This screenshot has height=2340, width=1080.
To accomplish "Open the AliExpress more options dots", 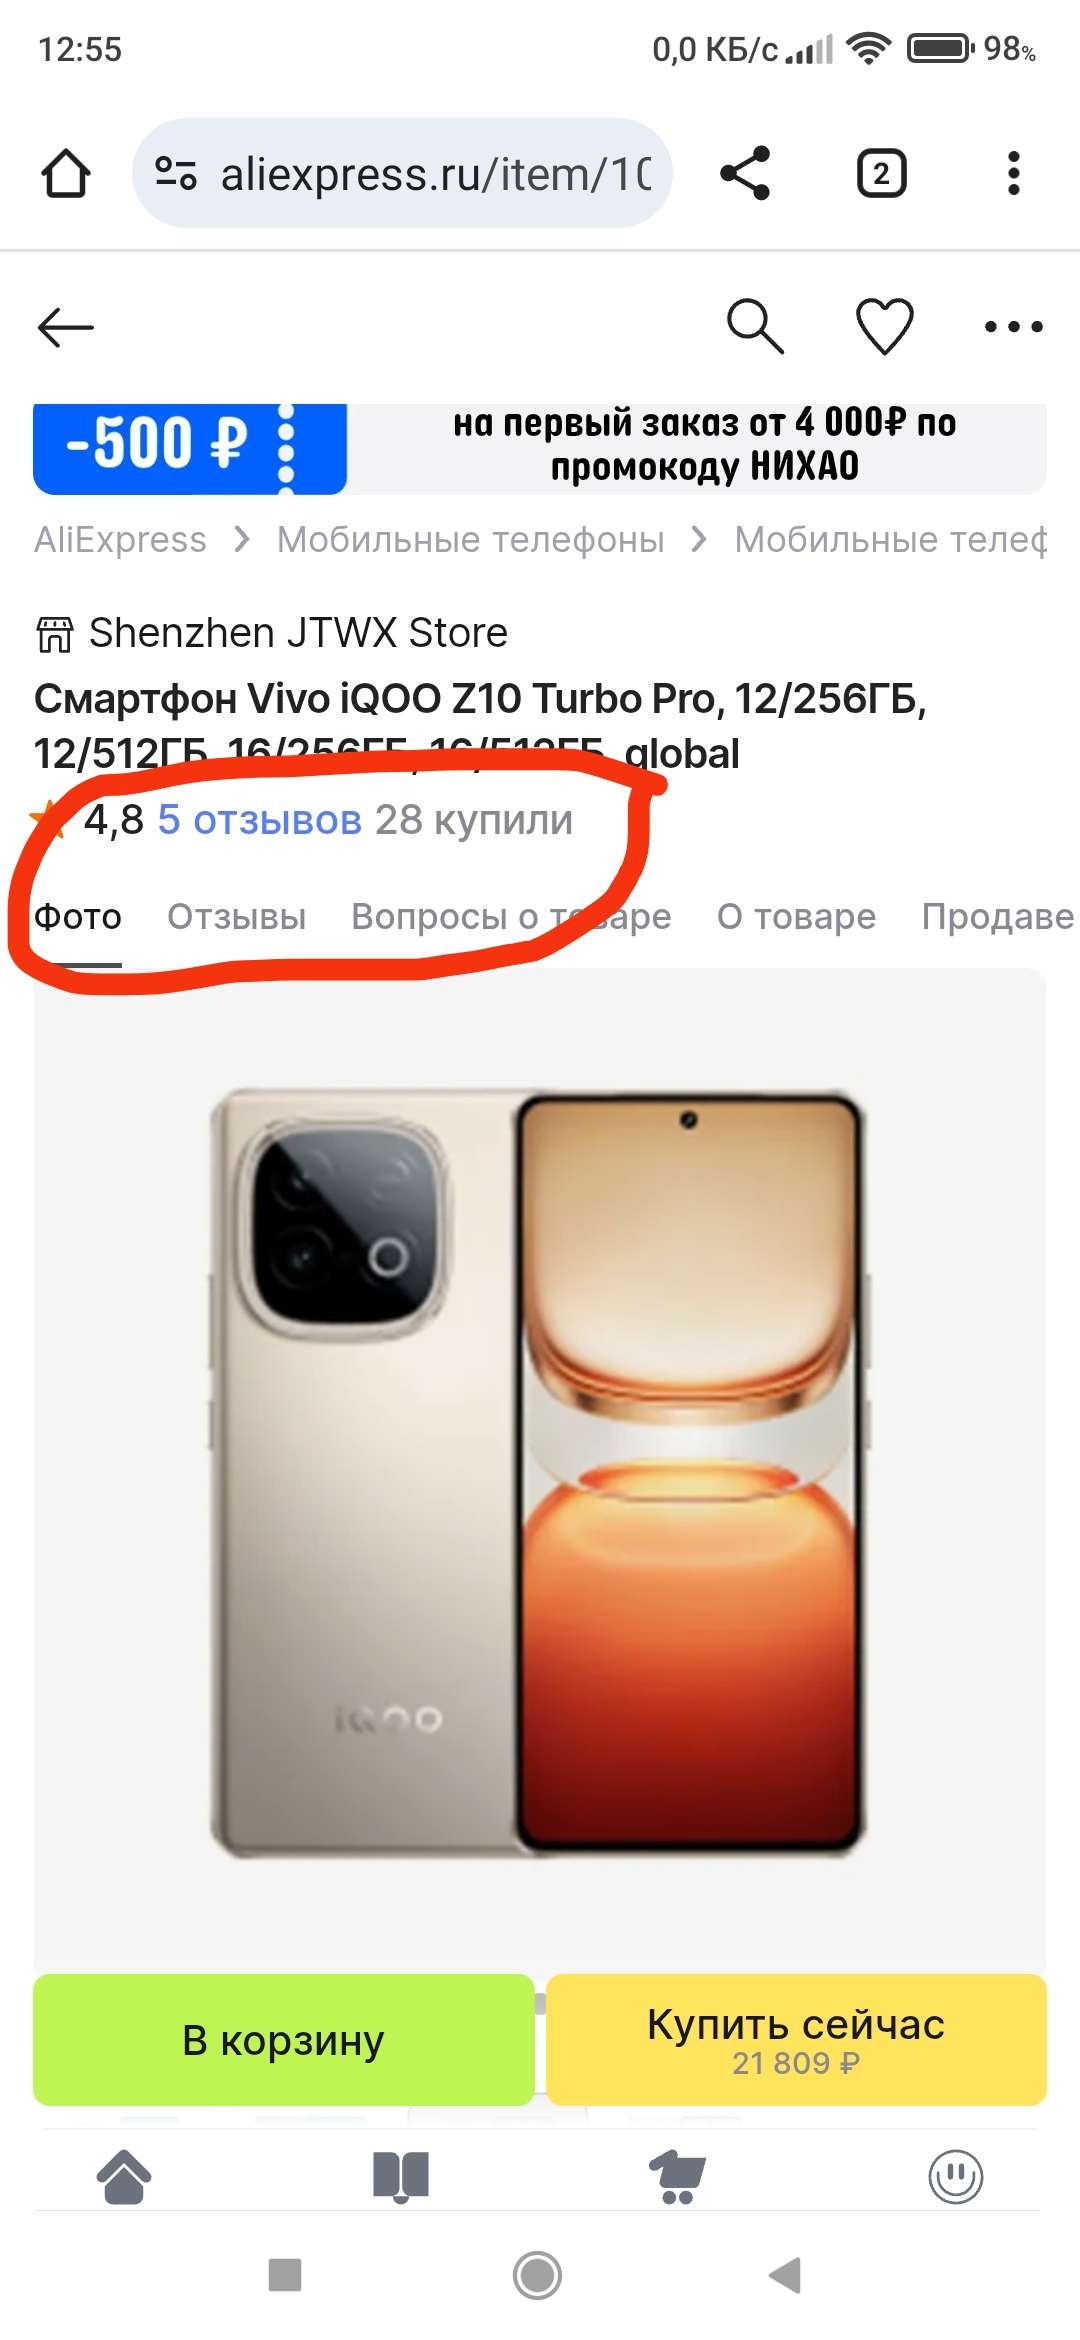I will [x=1013, y=326].
